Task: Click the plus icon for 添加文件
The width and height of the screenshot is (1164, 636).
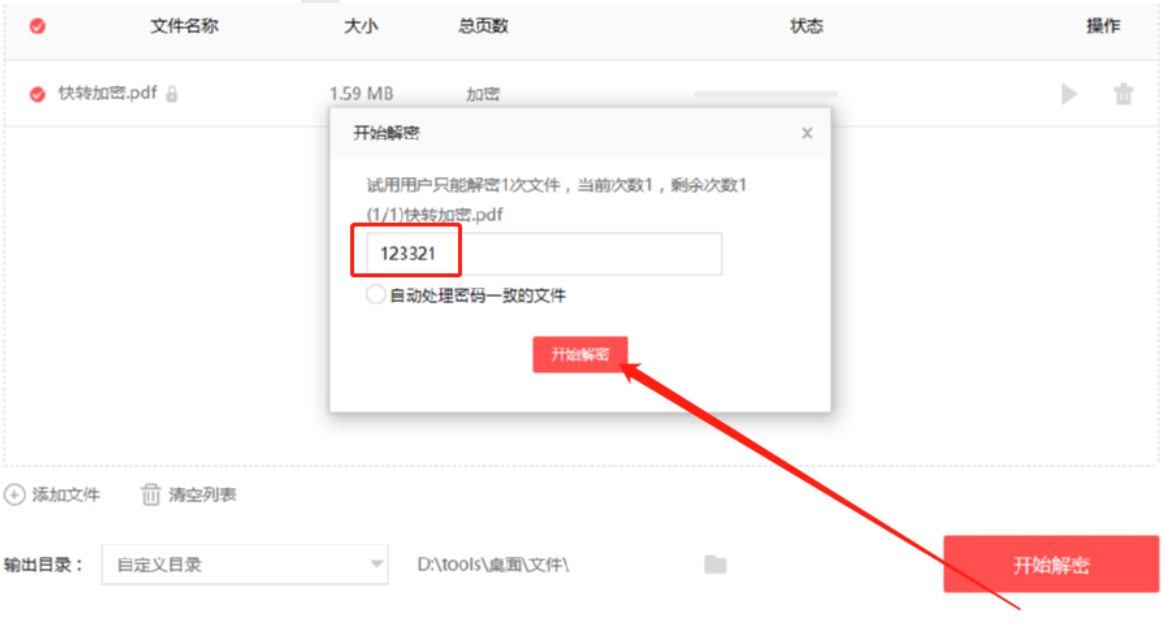Action: point(15,495)
